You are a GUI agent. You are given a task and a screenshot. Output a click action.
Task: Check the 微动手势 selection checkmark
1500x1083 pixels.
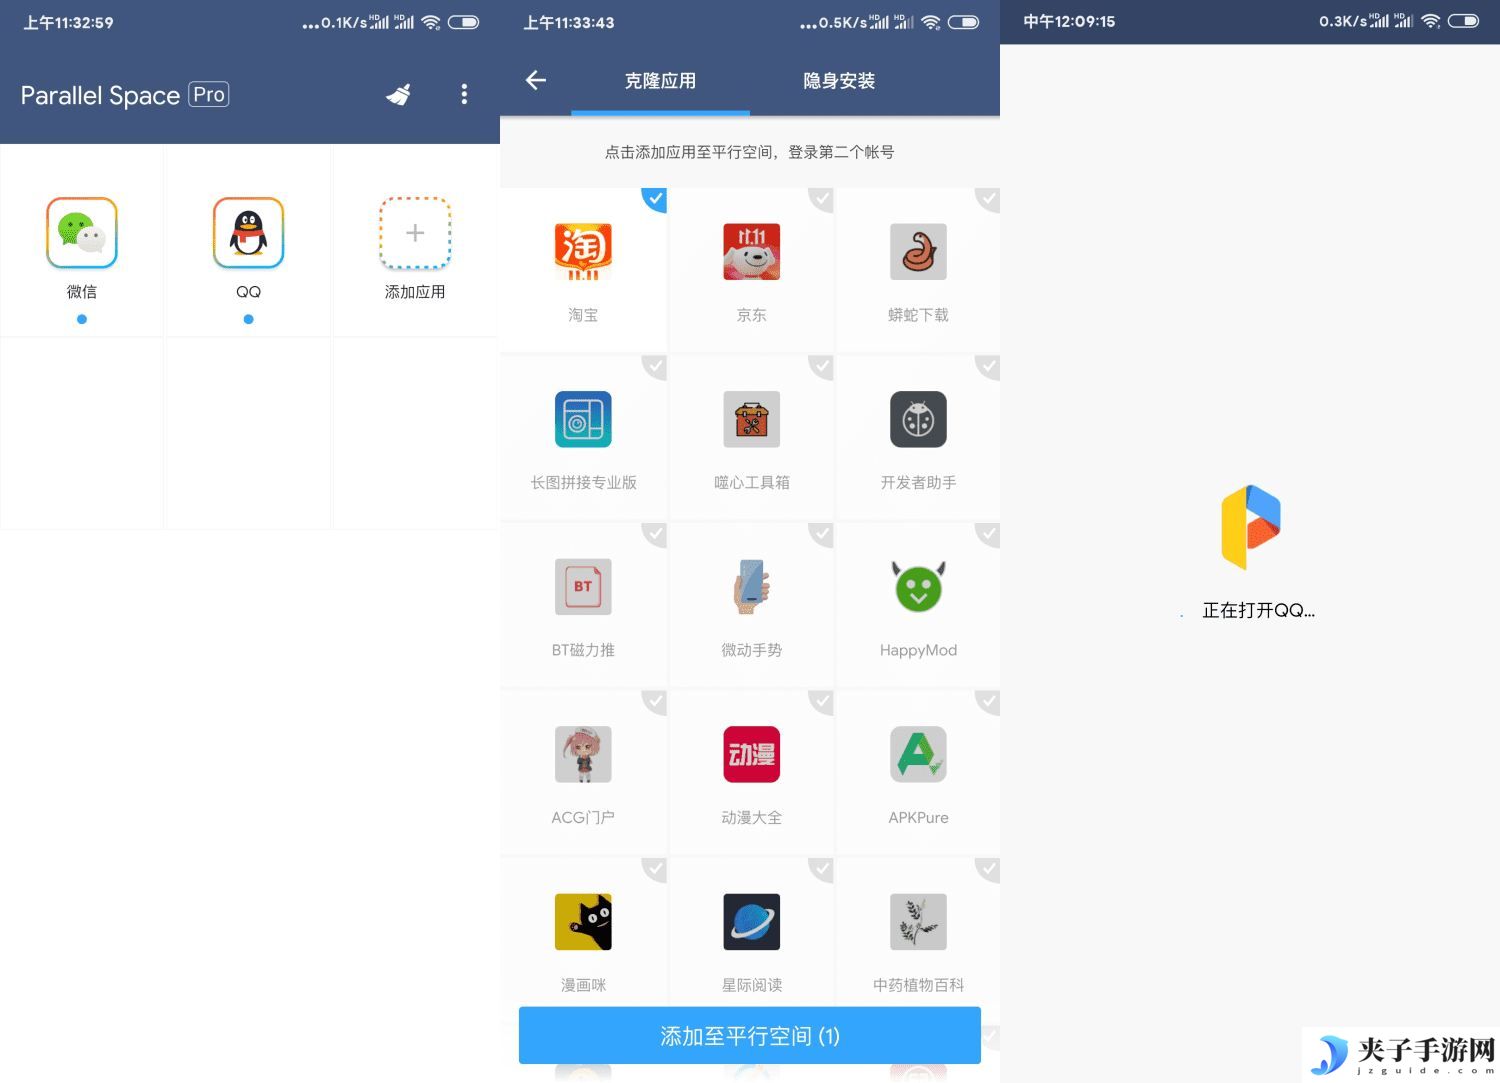click(x=821, y=534)
